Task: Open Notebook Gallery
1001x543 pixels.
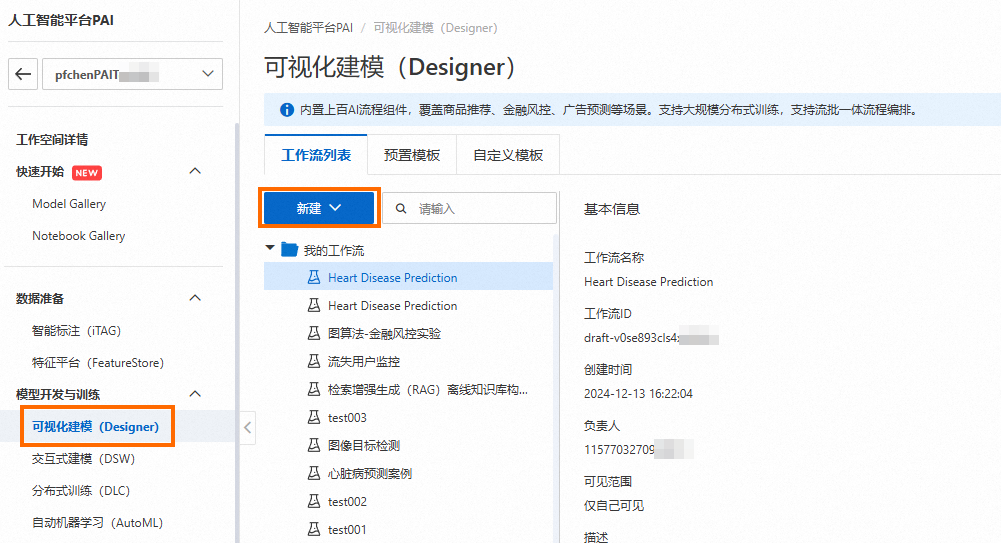Action: coord(79,235)
